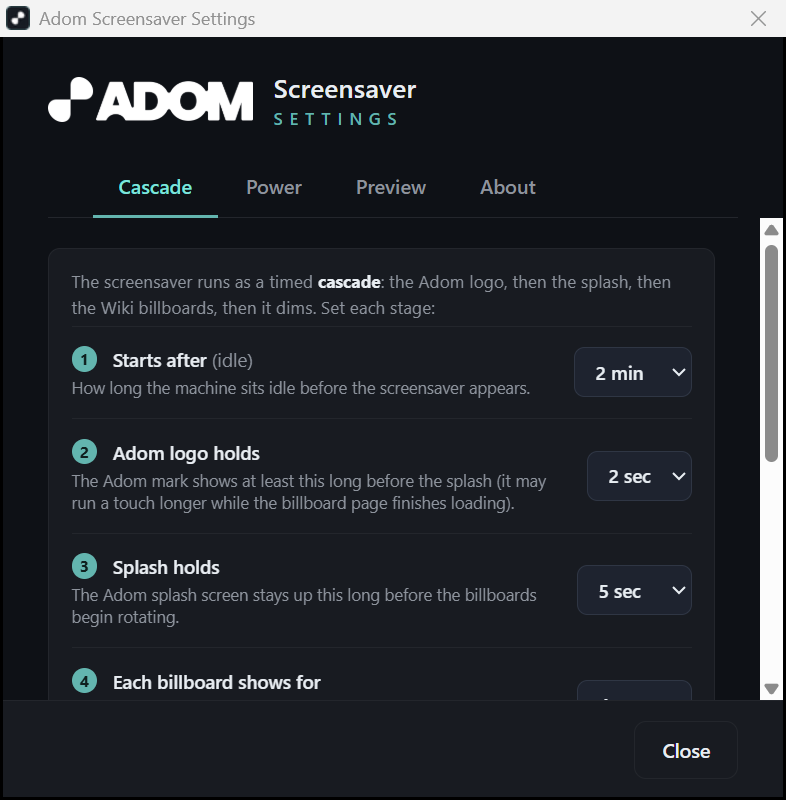
Task: Click the scrollbar up arrow
Action: tap(771, 230)
